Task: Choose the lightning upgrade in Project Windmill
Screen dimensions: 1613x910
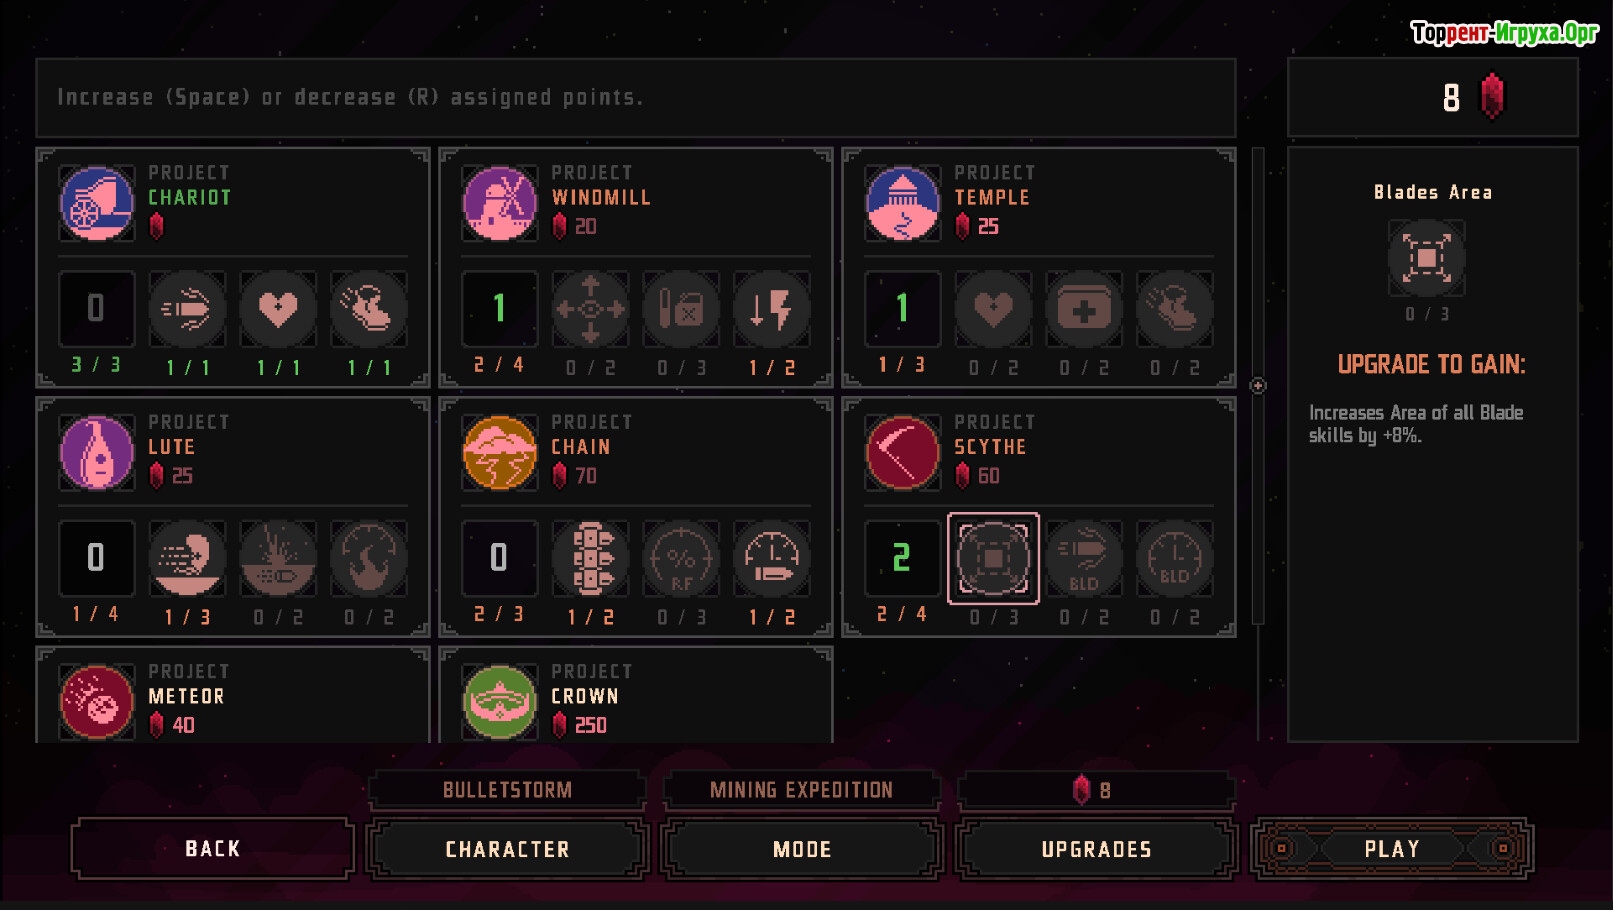Action: tap(771, 309)
